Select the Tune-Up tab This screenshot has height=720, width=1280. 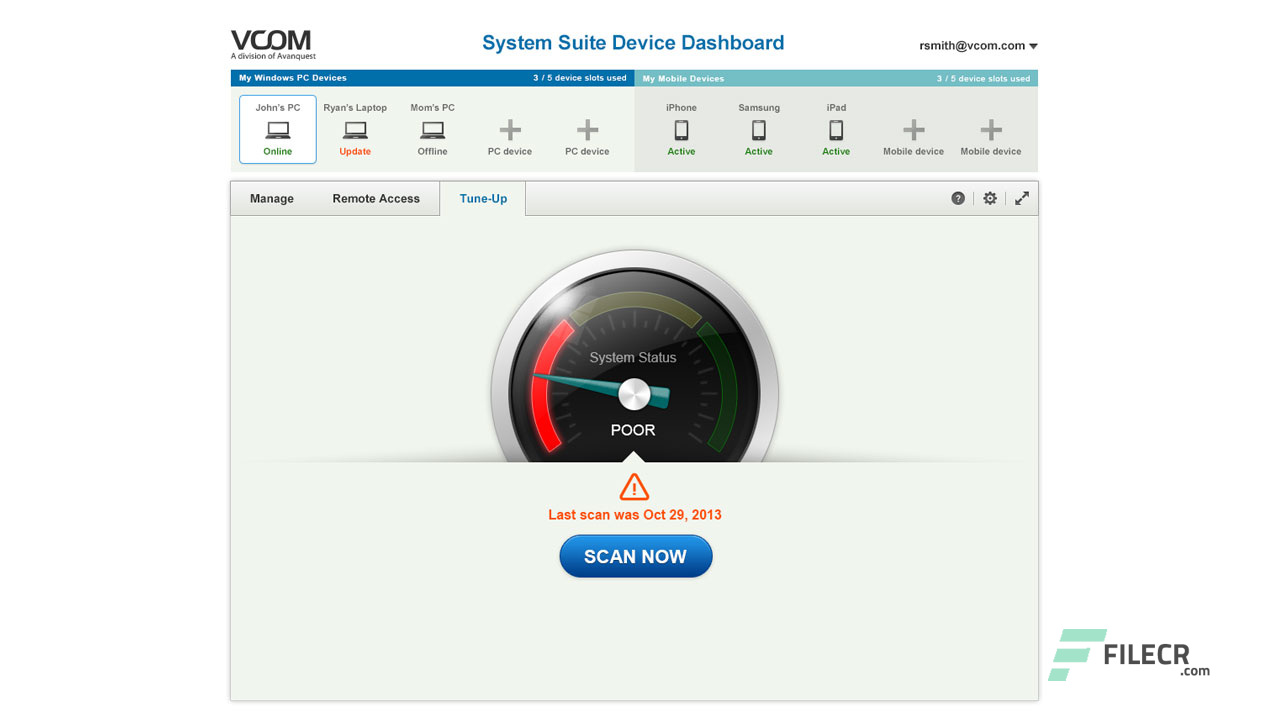coord(483,198)
